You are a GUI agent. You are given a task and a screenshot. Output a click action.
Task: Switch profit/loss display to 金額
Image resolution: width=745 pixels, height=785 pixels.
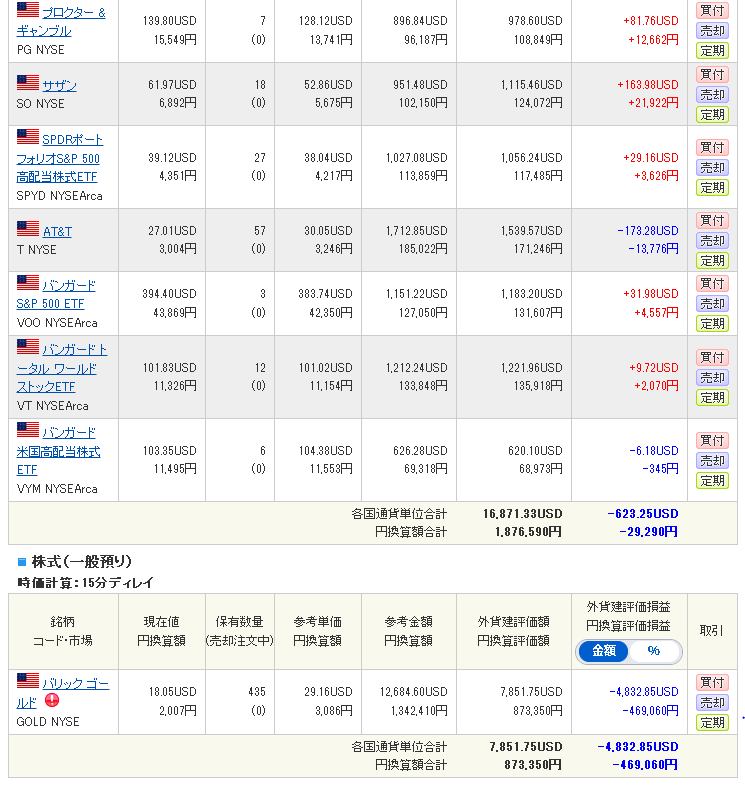(603, 651)
